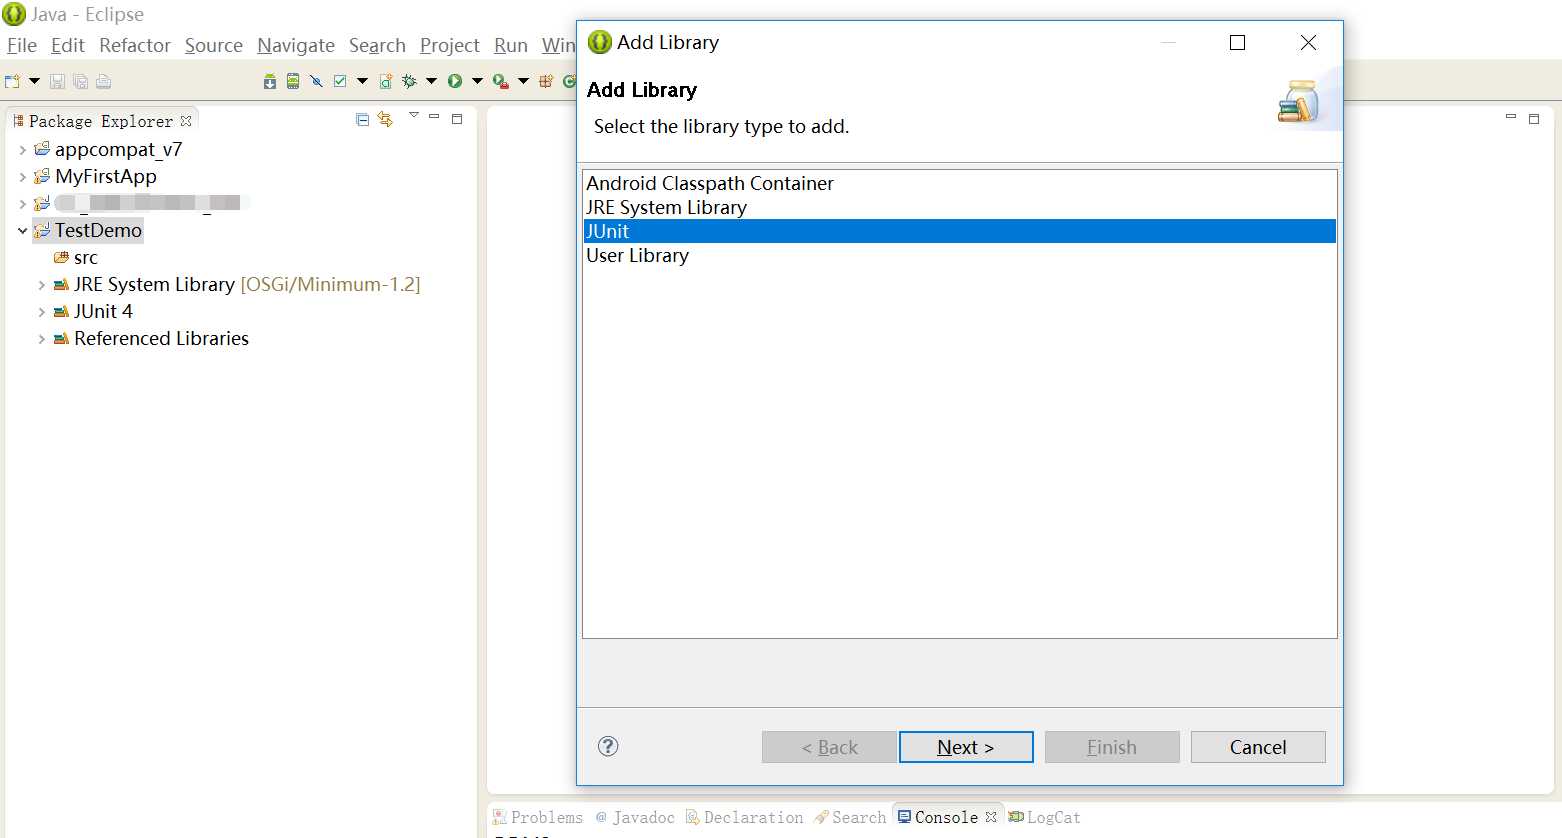Close the Console tab
The width and height of the screenshot is (1562, 838).
click(991, 817)
